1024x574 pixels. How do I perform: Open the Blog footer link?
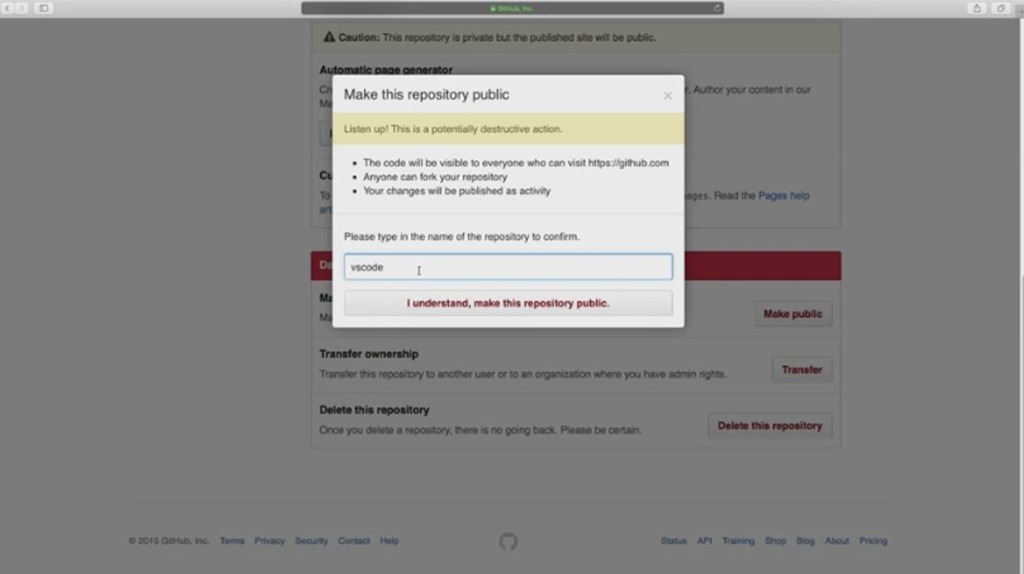805,541
